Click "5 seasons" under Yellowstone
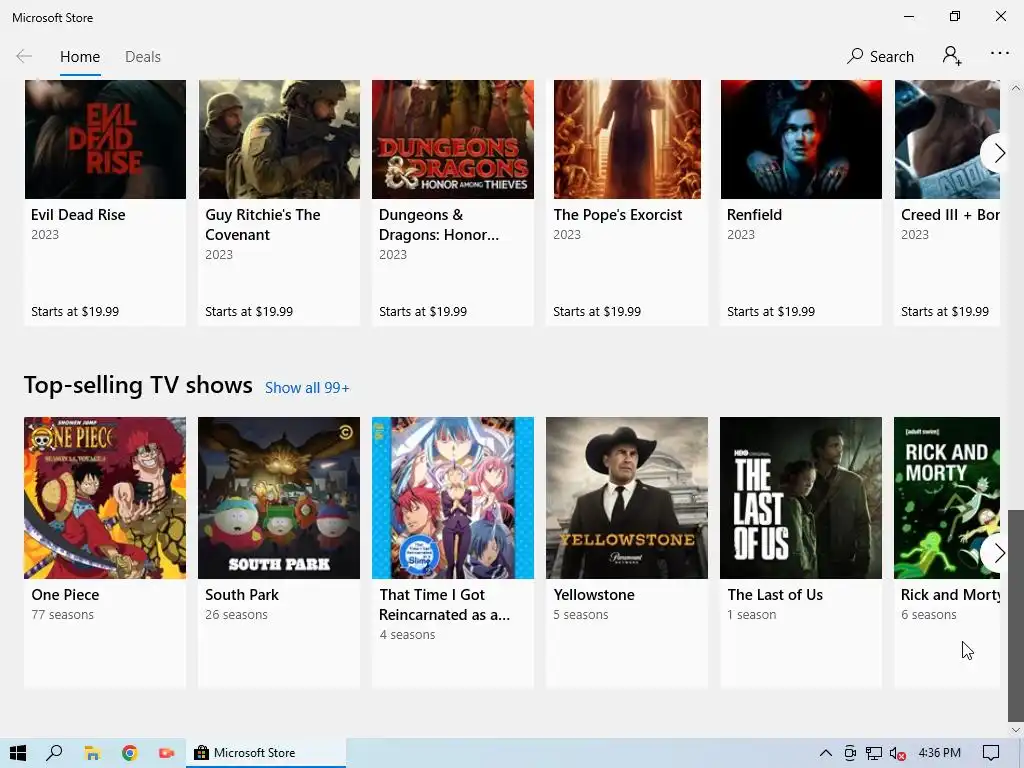Screen dimensions: 1024x768 click(581, 615)
